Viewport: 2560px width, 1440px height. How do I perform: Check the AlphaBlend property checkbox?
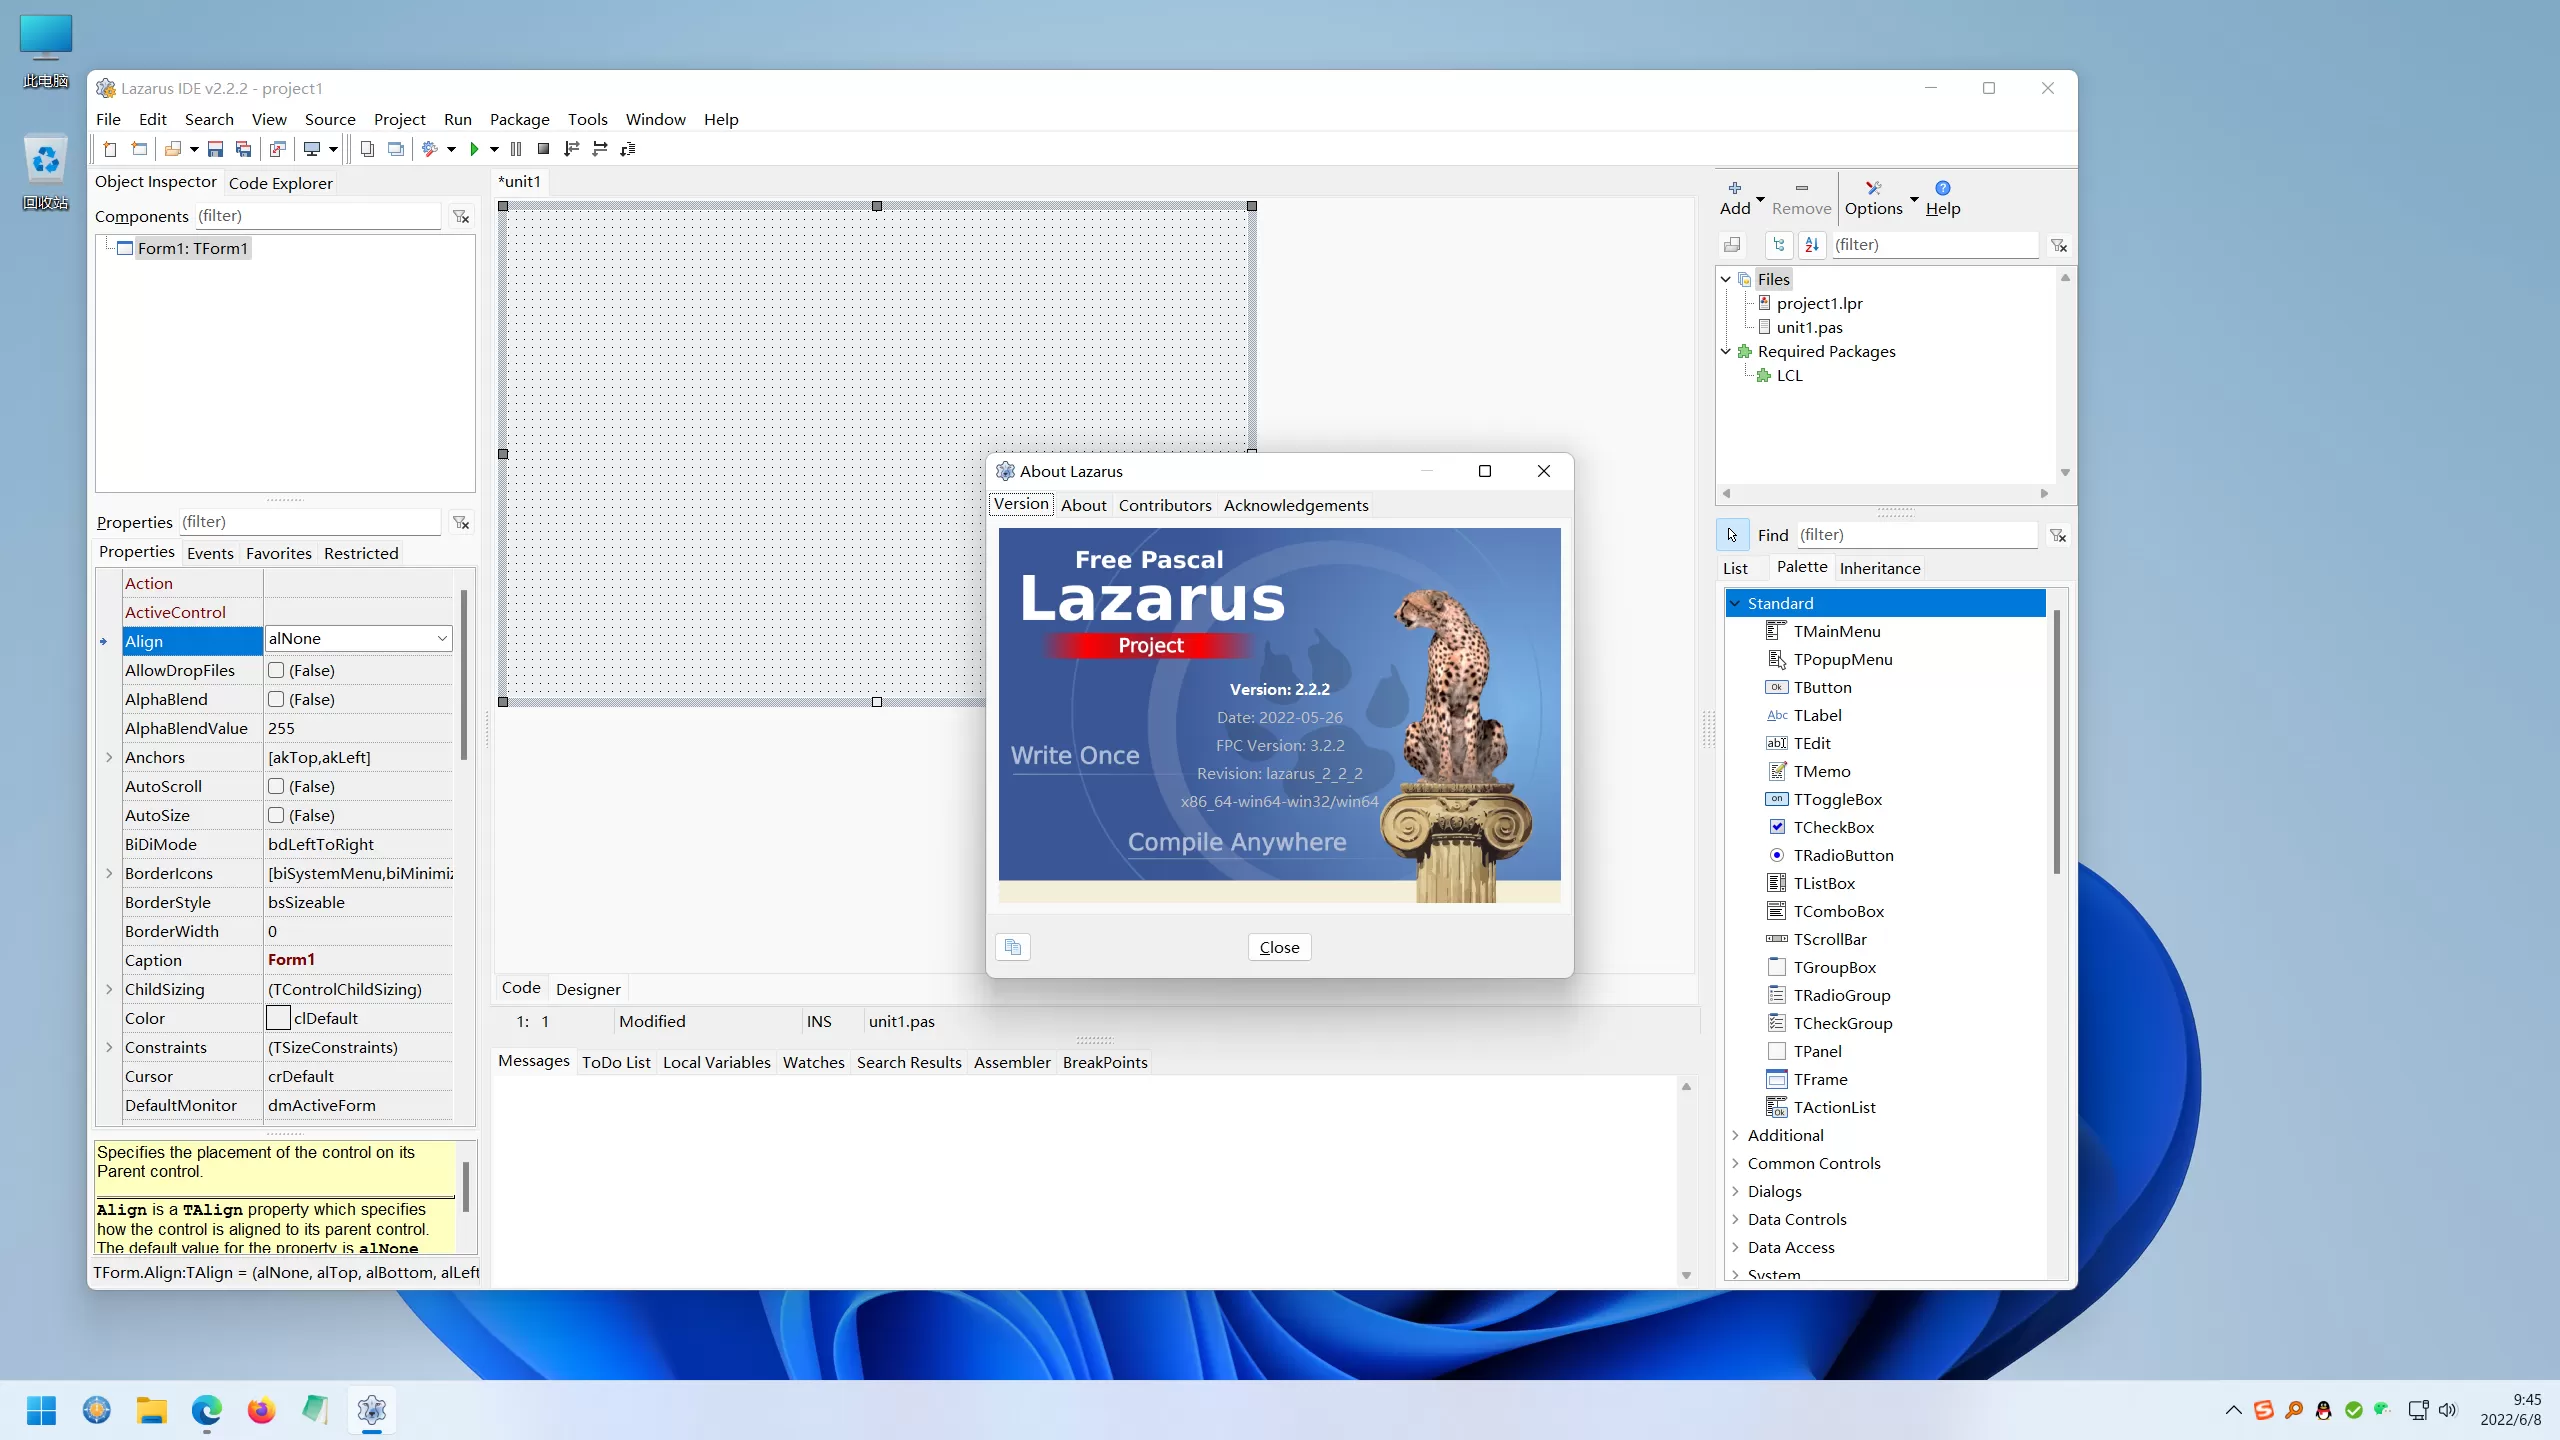[x=277, y=699]
